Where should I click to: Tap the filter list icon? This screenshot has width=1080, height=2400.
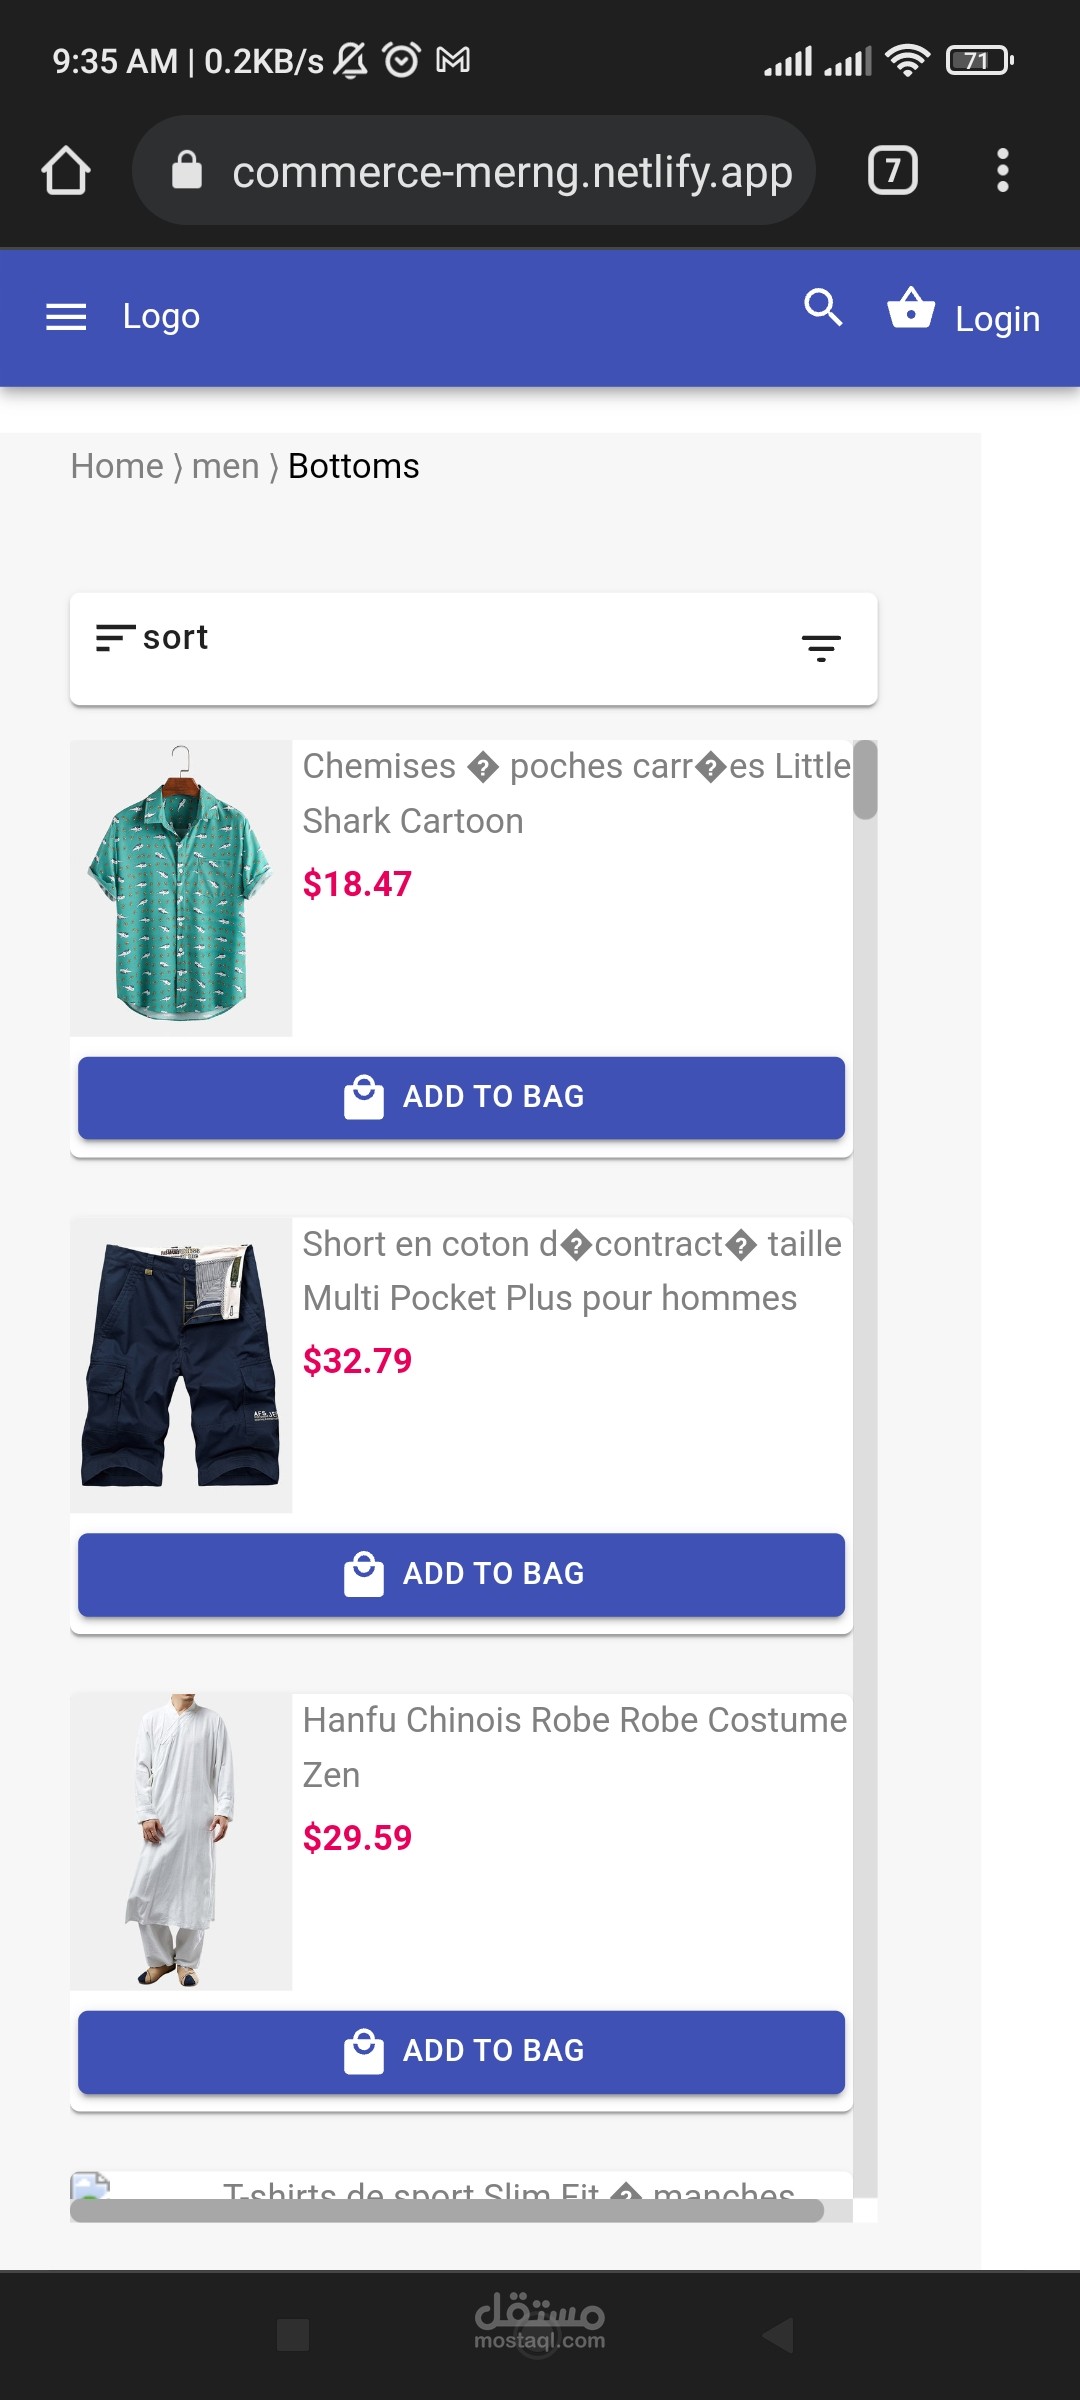point(821,648)
